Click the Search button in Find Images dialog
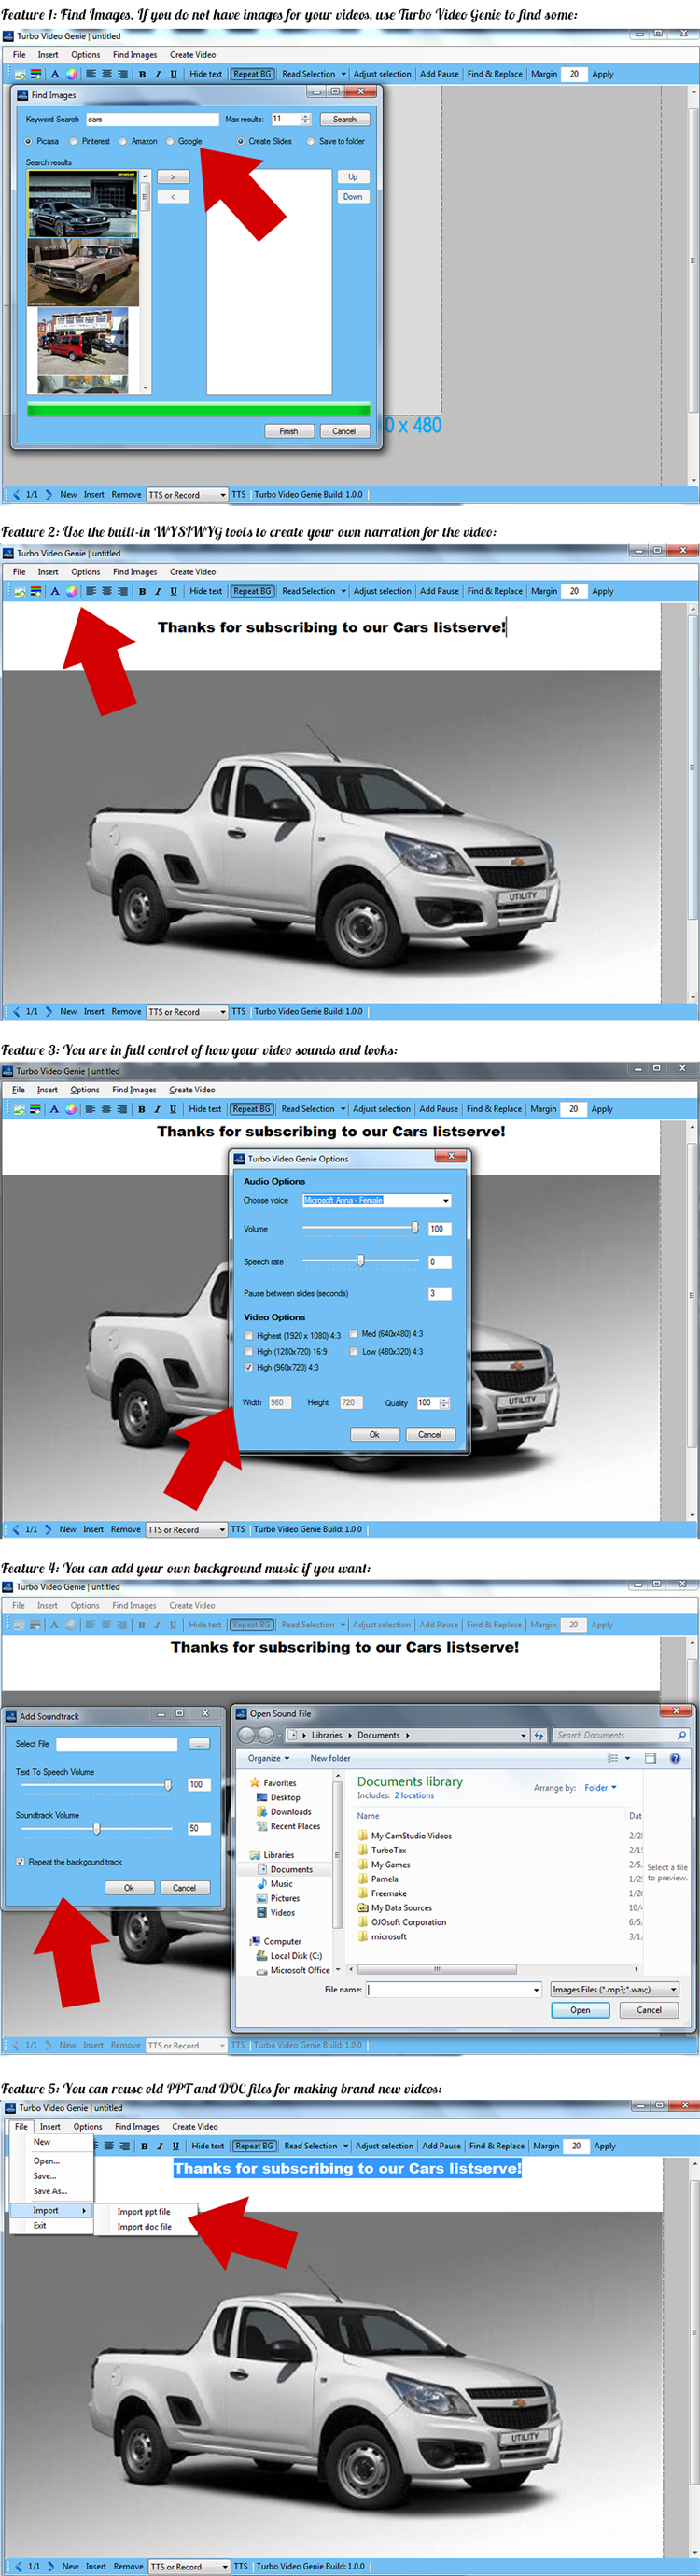700x2576 pixels. (344, 119)
